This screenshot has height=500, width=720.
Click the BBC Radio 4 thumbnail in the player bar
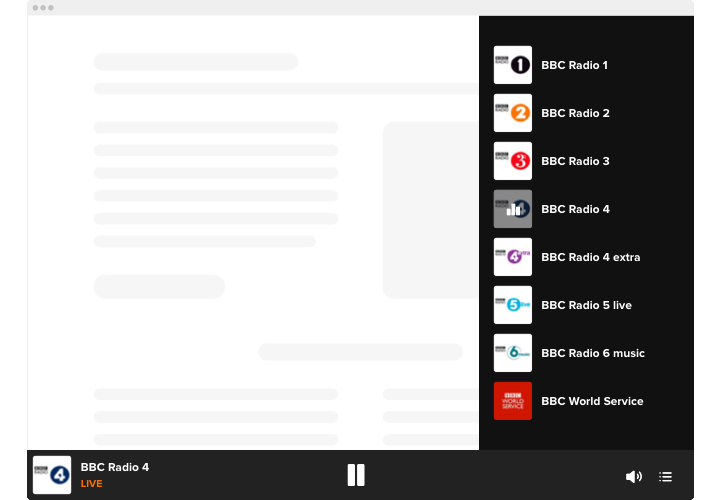52,475
